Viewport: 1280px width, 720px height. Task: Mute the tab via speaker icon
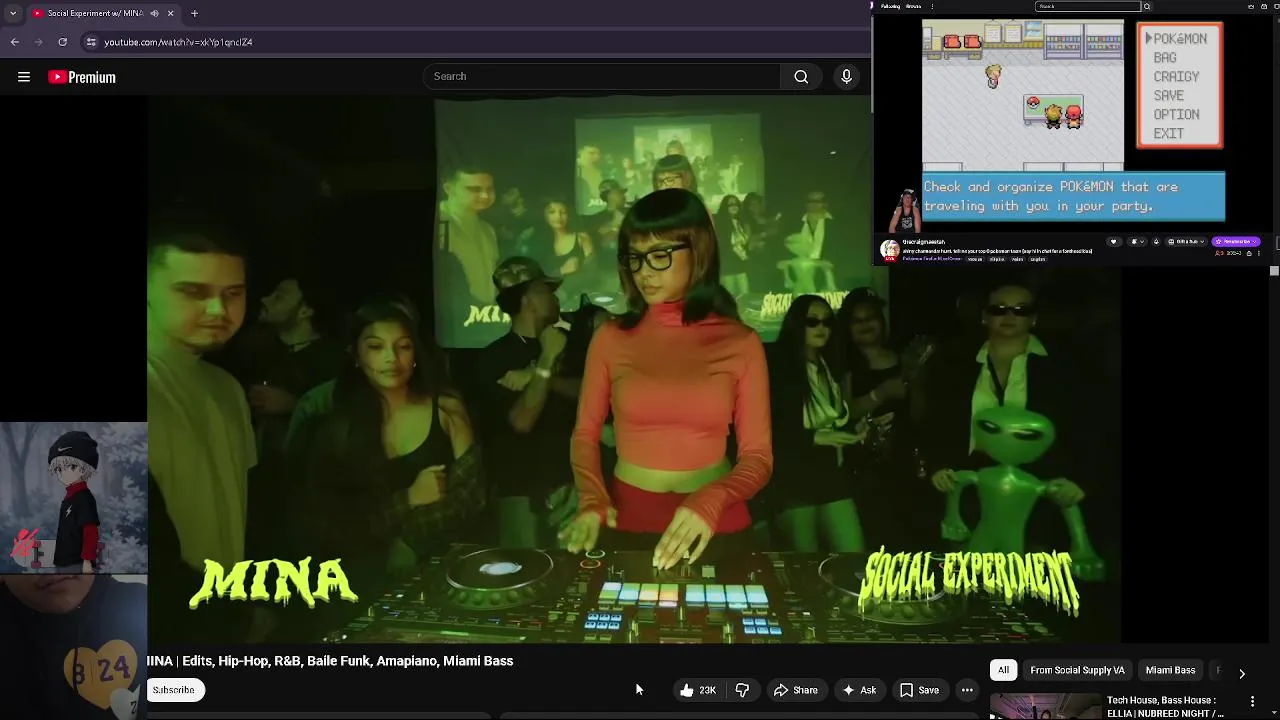click(154, 13)
